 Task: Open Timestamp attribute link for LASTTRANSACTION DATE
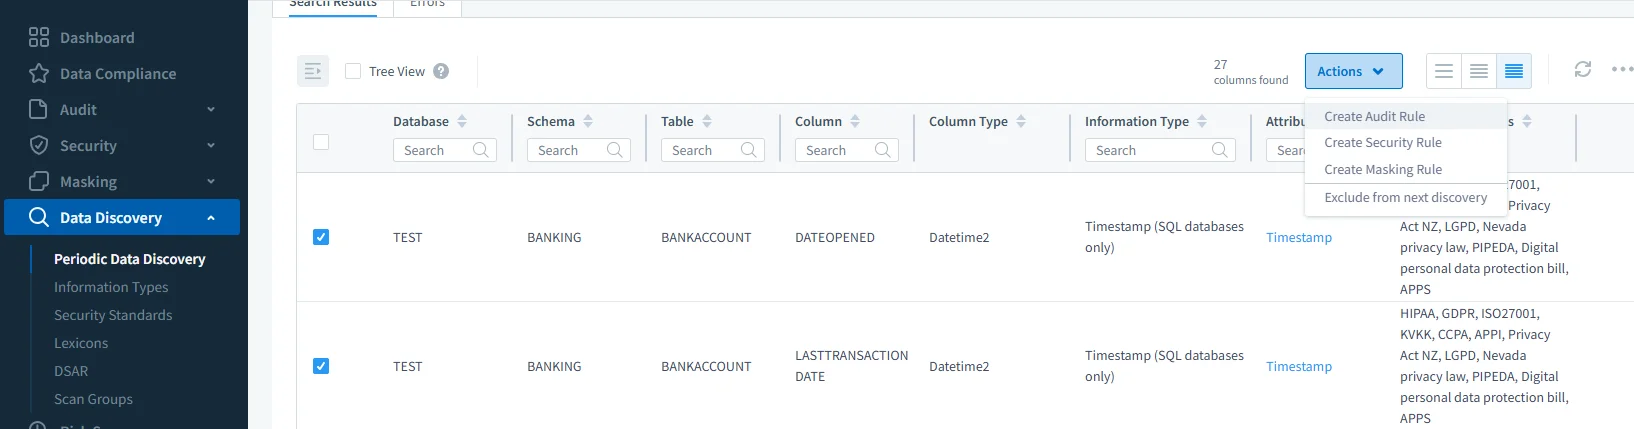[1299, 366]
